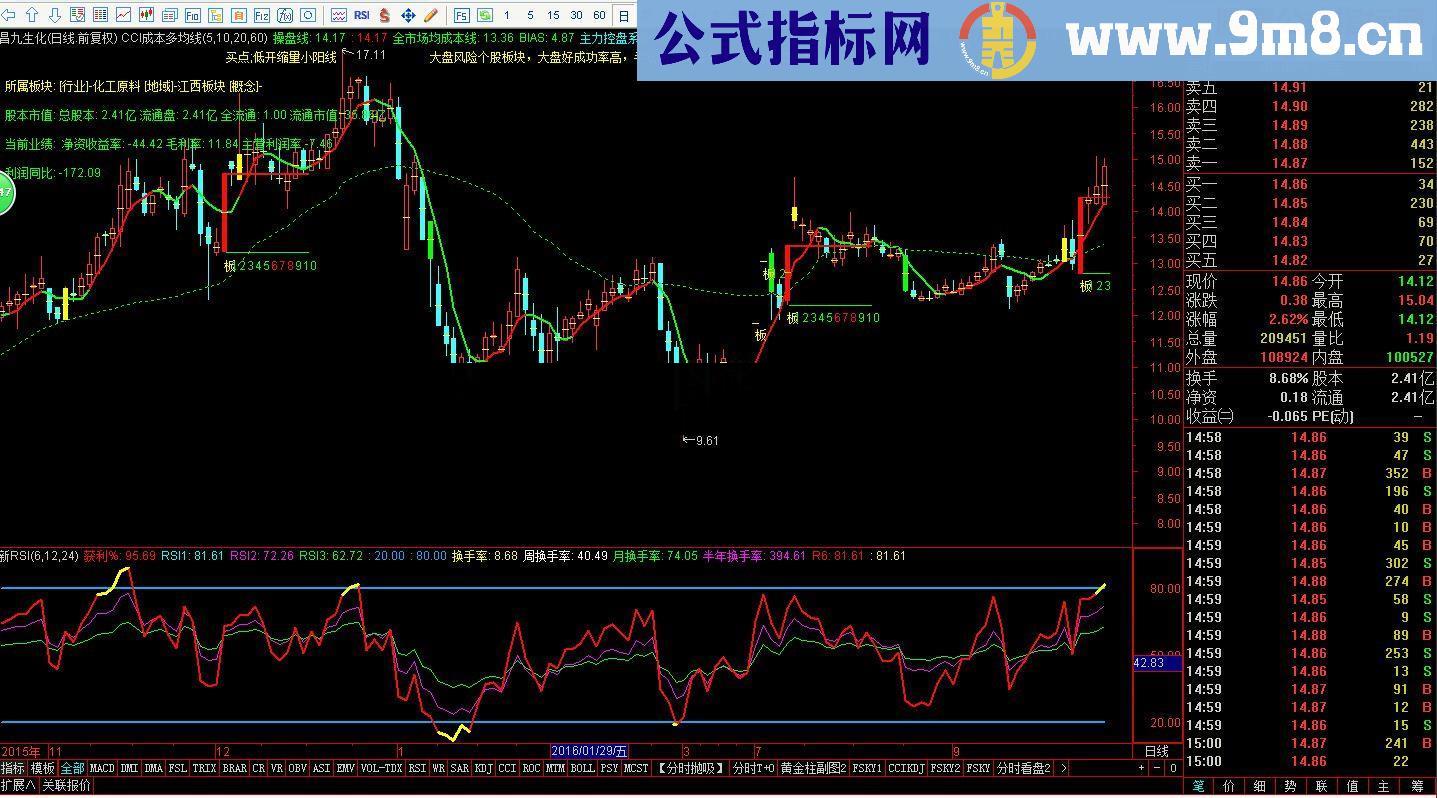Select the 60-minute period
1437x798 pixels.
(601, 15)
